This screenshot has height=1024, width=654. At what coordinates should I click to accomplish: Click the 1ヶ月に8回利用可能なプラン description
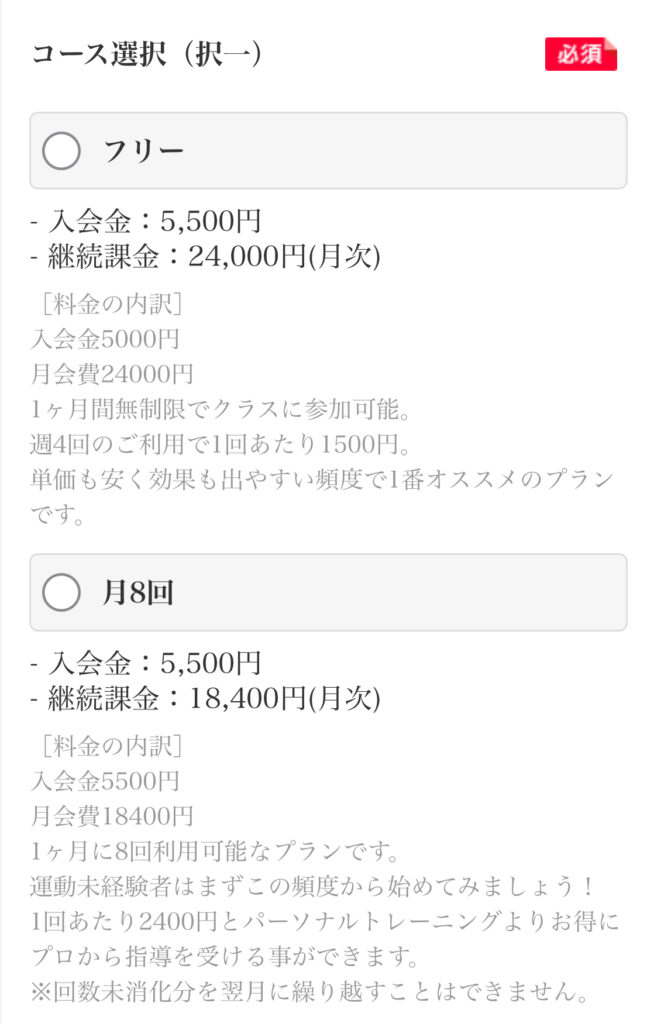coord(215,851)
